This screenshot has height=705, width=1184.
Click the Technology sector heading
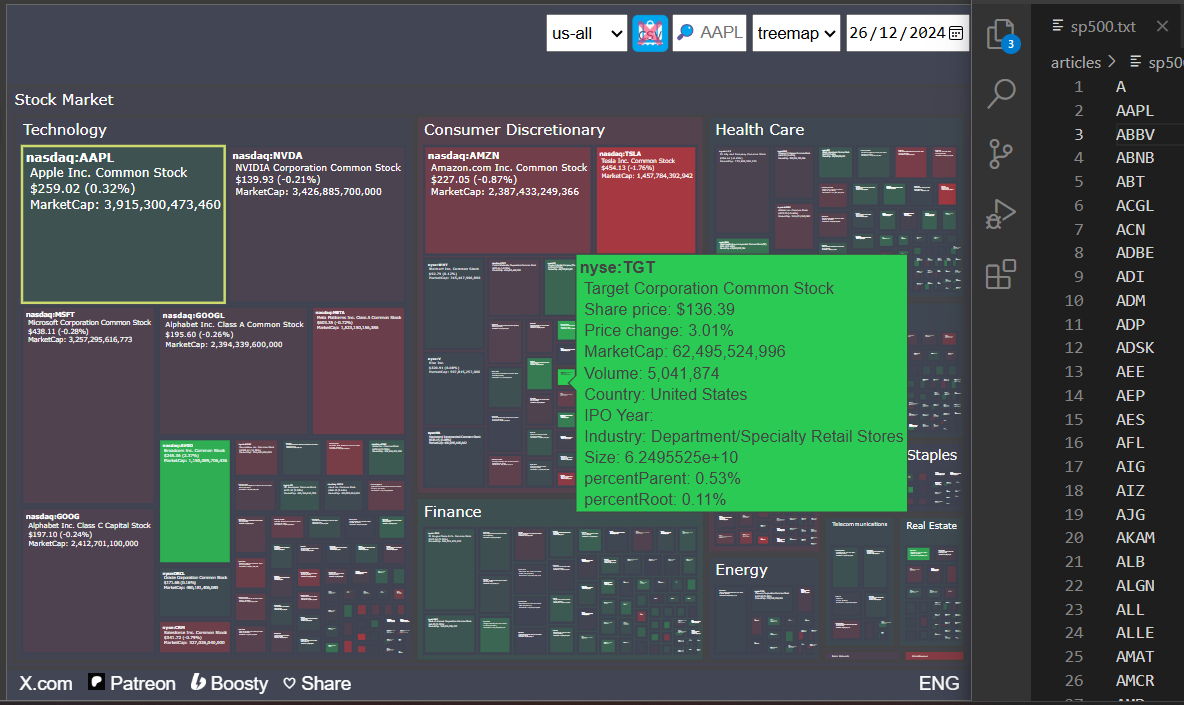(x=65, y=130)
